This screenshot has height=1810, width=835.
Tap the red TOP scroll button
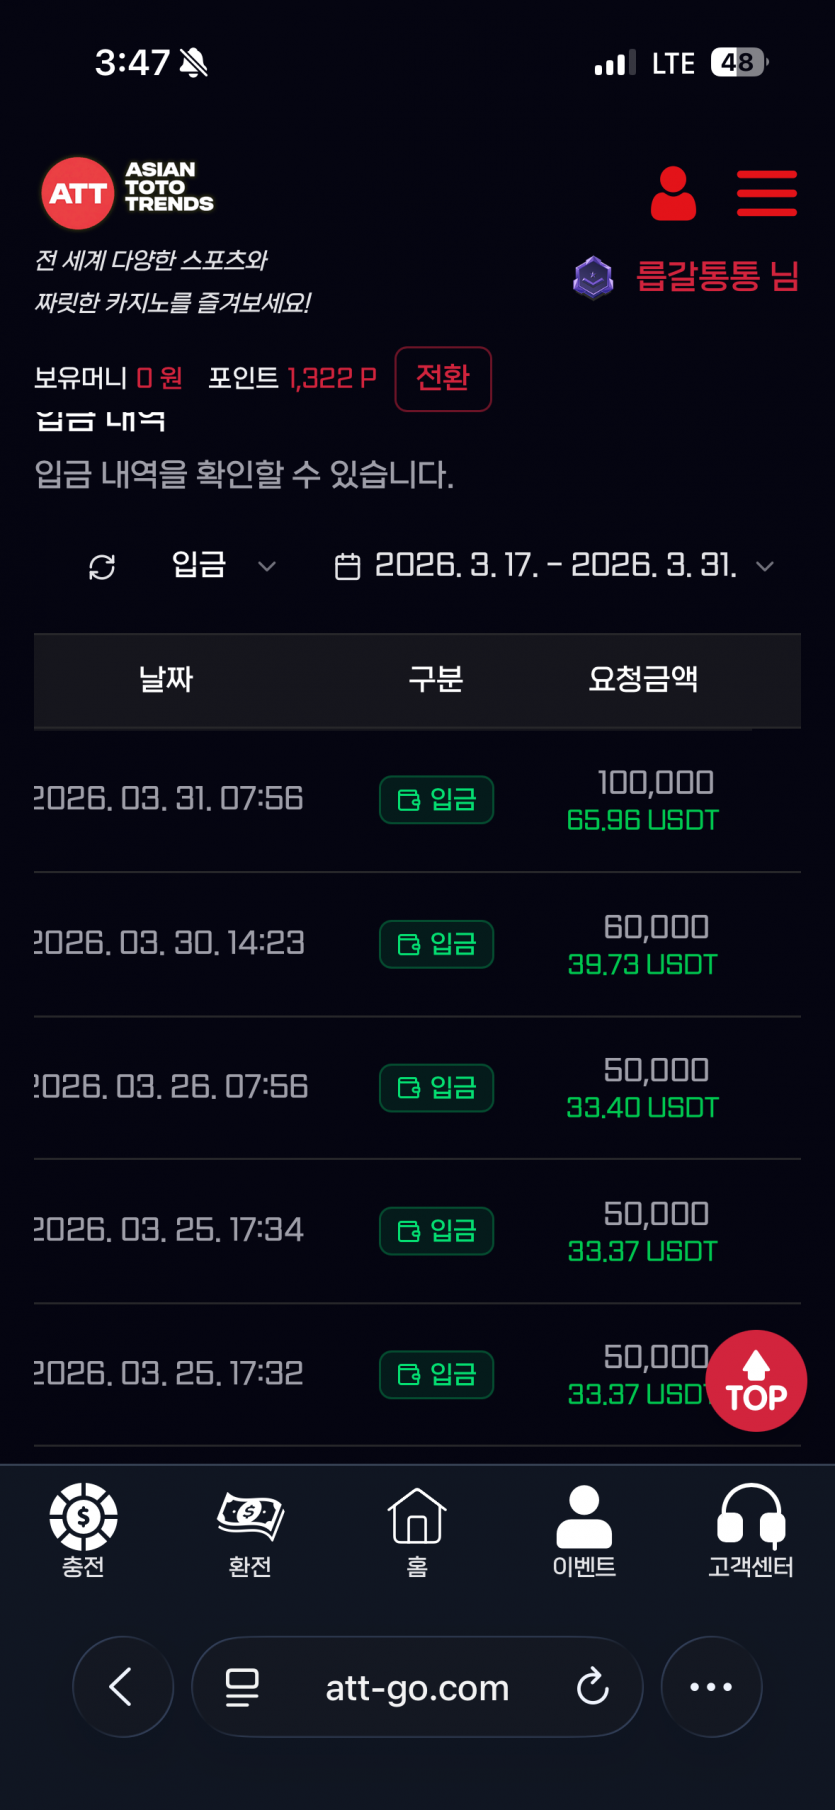coord(756,1381)
